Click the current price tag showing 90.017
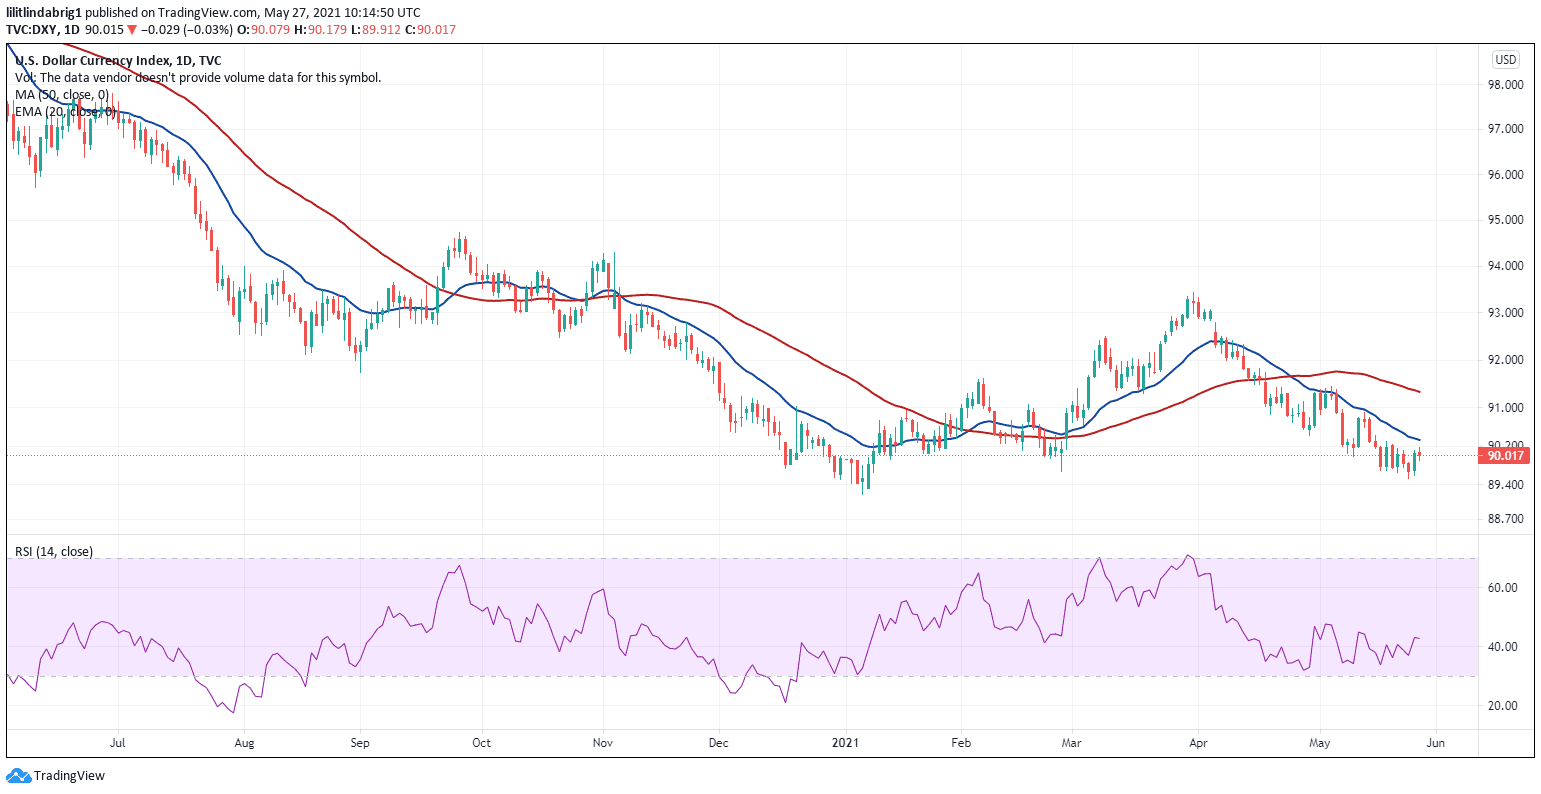 pos(1506,455)
